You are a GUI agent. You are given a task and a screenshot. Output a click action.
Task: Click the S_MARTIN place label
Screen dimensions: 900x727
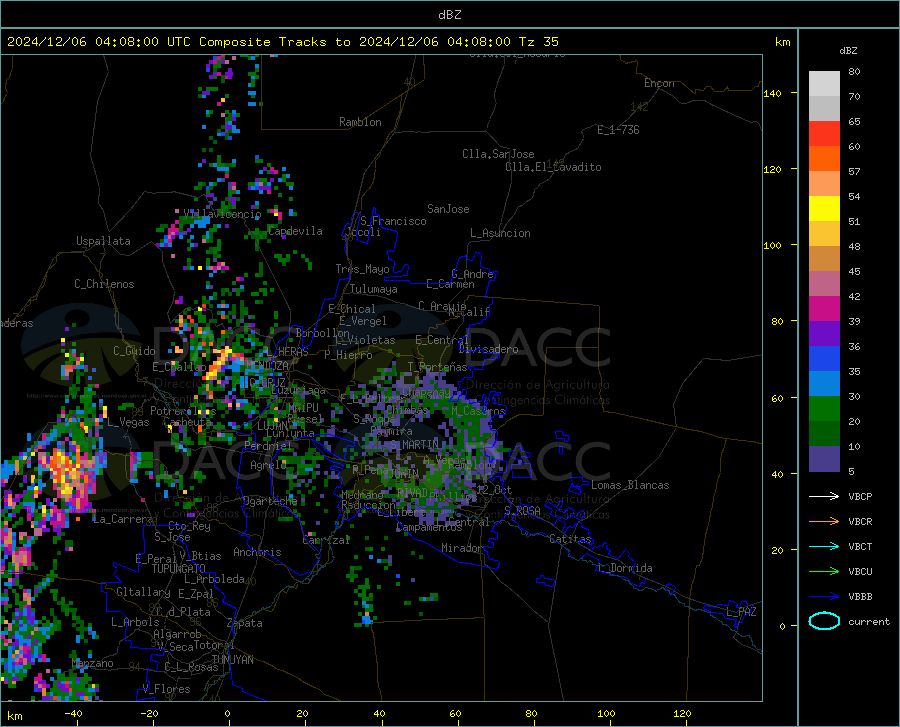pos(414,445)
